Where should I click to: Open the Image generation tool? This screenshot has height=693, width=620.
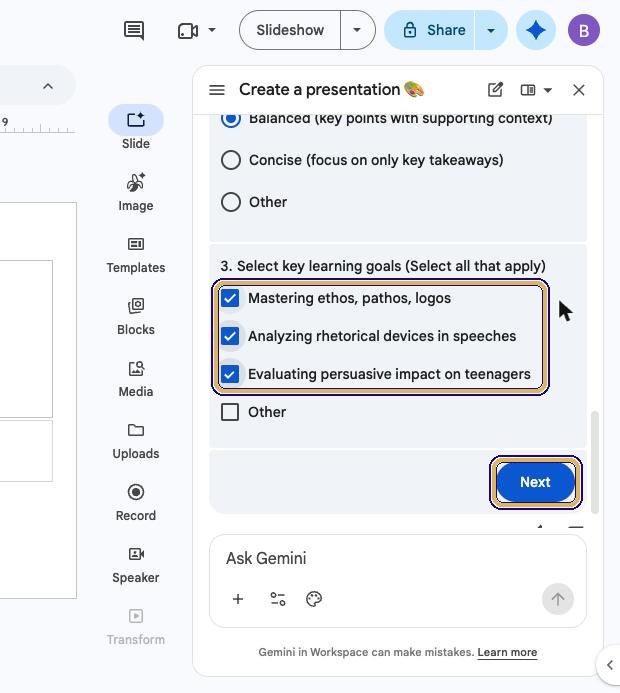[136, 192]
